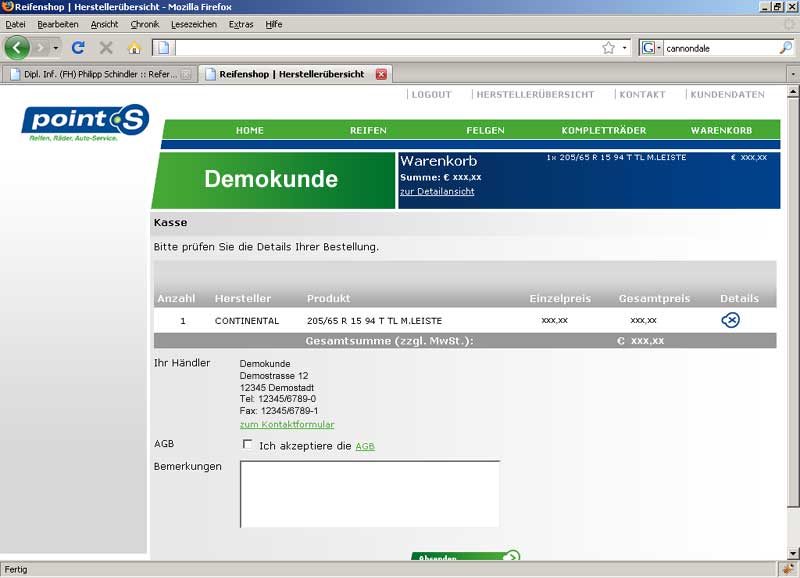Open the zur Detailansicht link
This screenshot has height=578, width=800.
pos(437,191)
